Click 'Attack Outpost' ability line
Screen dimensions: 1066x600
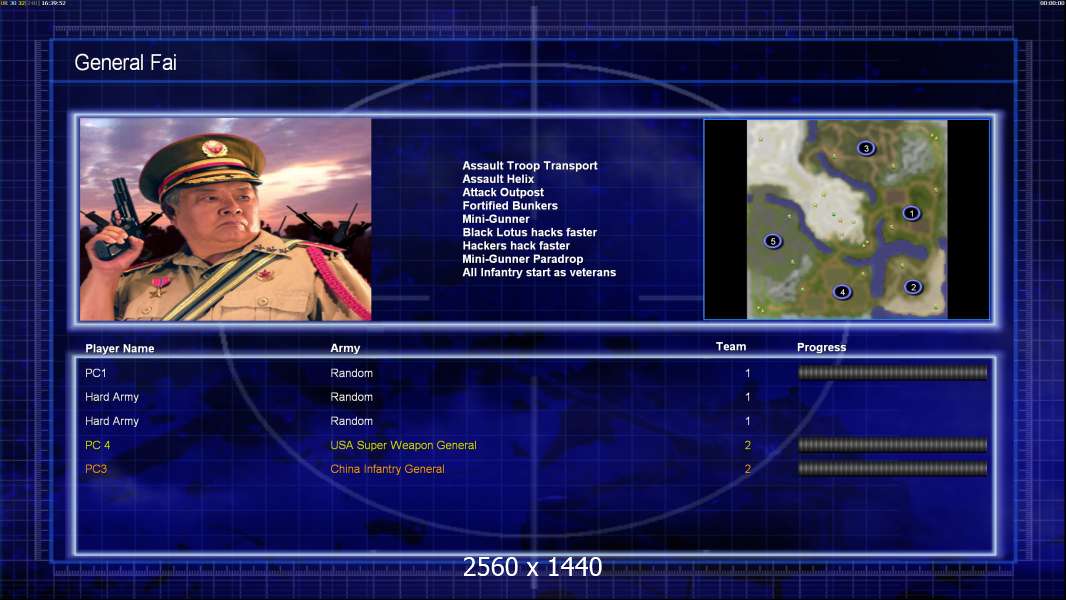pyautogui.click(x=502, y=192)
